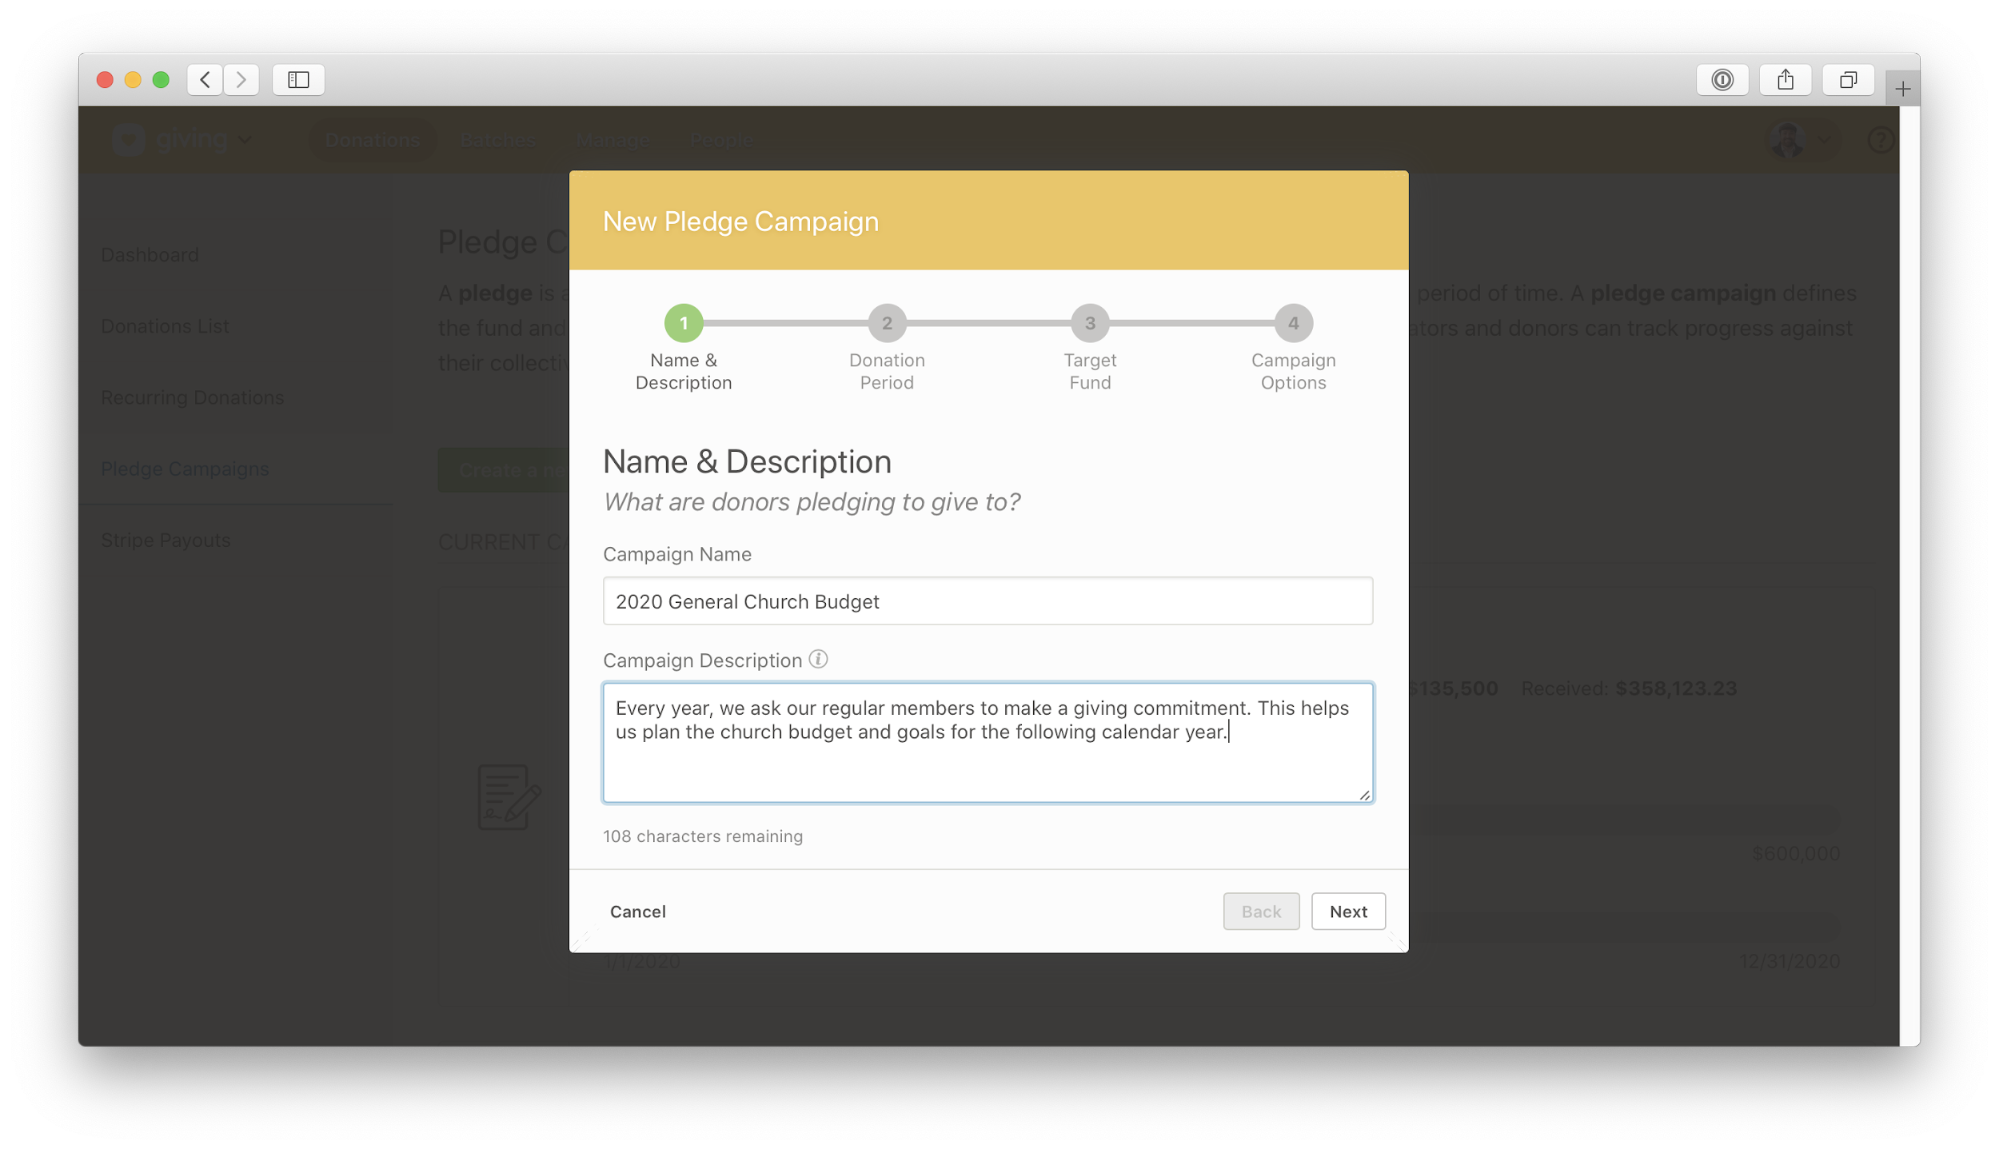Image resolution: width=1999 pixels, height=1150 pixels.
Task: Open the 1Password extension icon
Action: pyautogui.click(x=1722, y=79)
